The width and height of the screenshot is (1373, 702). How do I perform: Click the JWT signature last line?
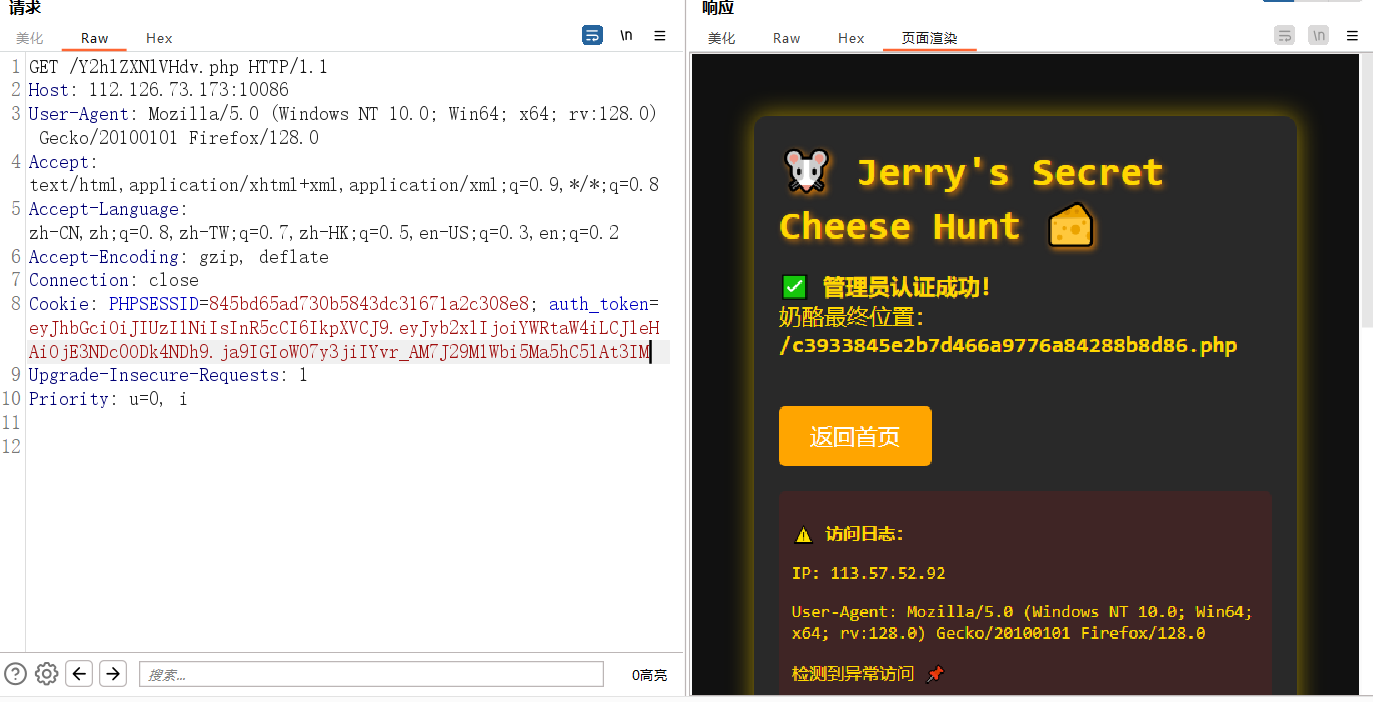click(x=340, y=352)
